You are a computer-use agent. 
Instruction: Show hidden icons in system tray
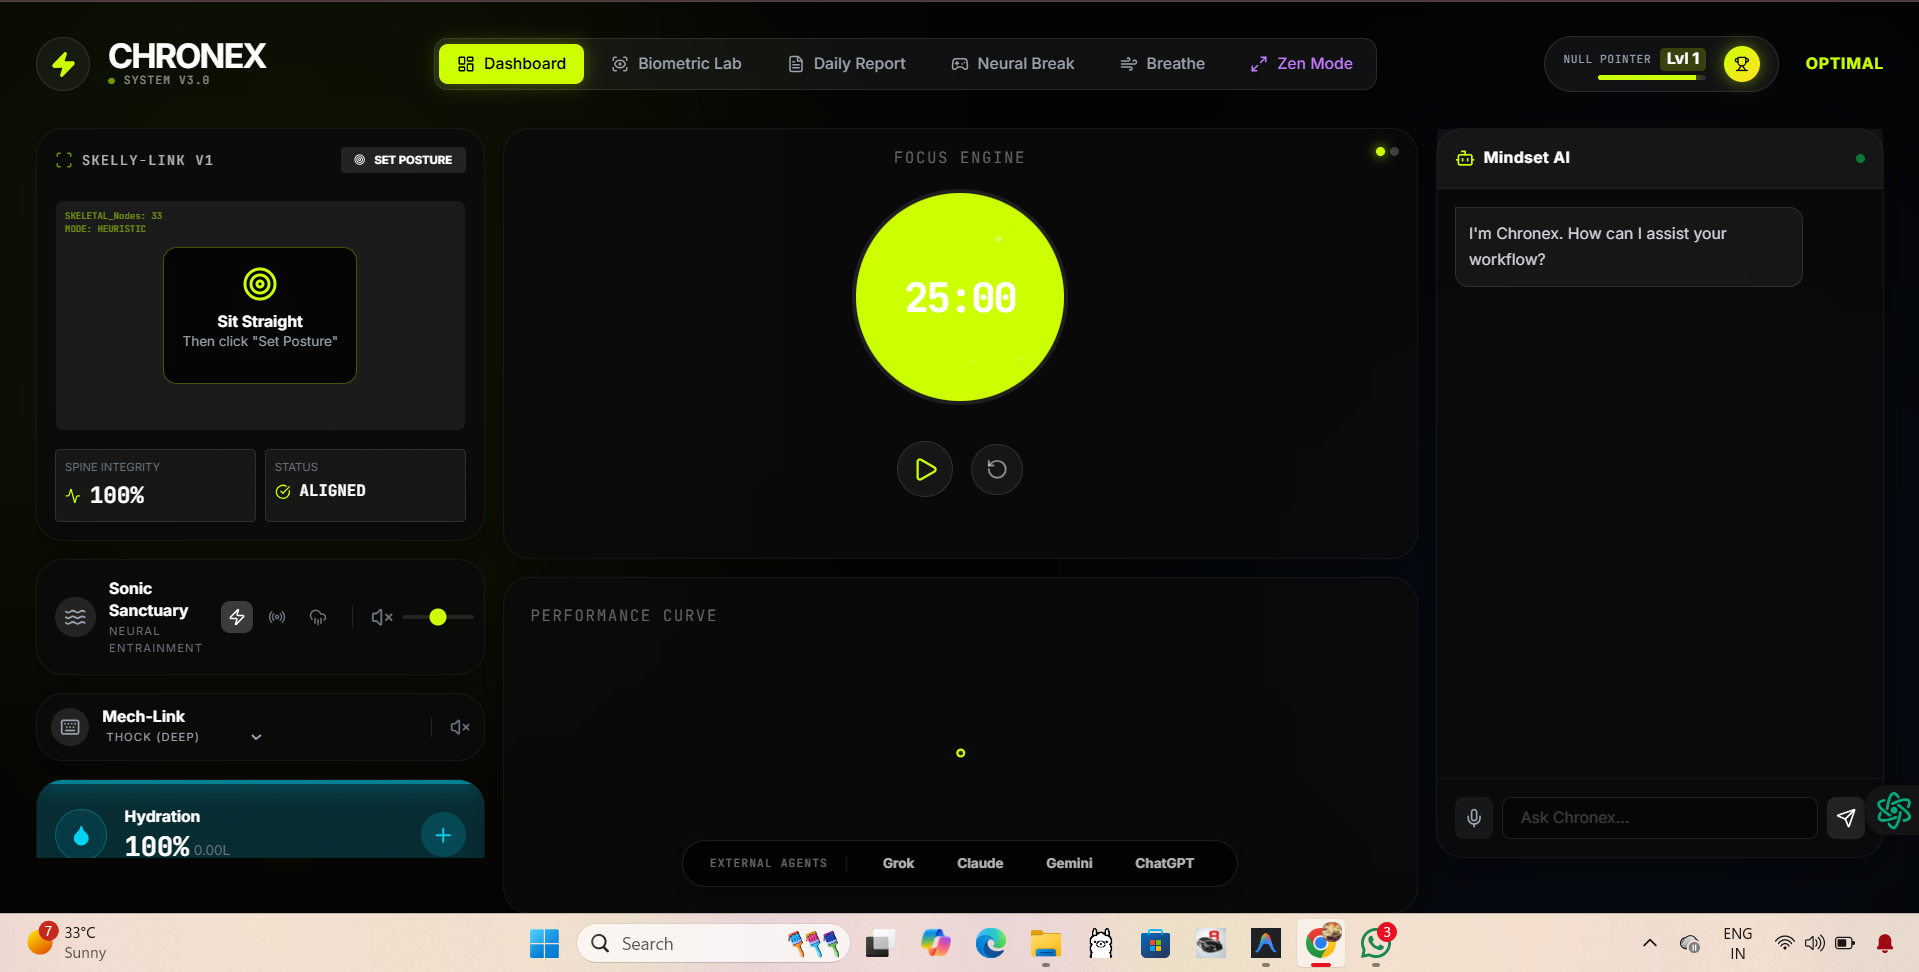tap(1649, 943)
